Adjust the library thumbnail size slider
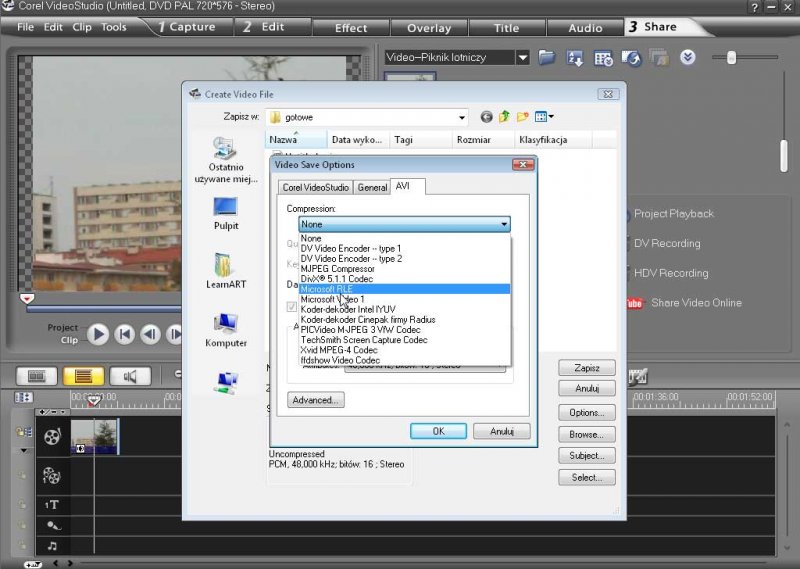The height and width of the screenshot is (569, 800). pos(731,58)
